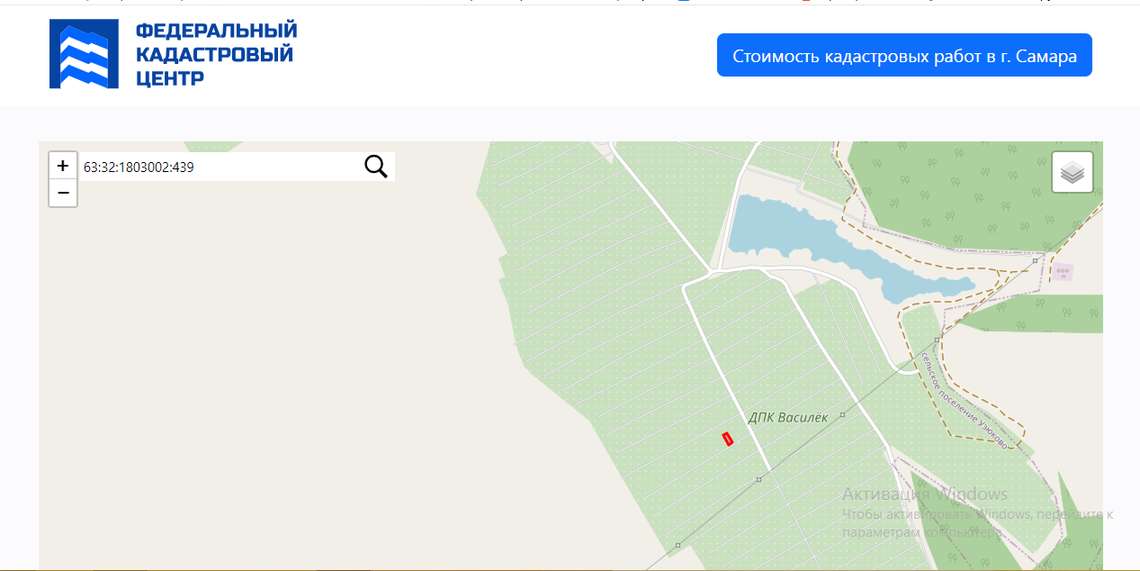1140x571 pixels.
Task: Click the lowest power line node on map
Action: click(678, 545)
